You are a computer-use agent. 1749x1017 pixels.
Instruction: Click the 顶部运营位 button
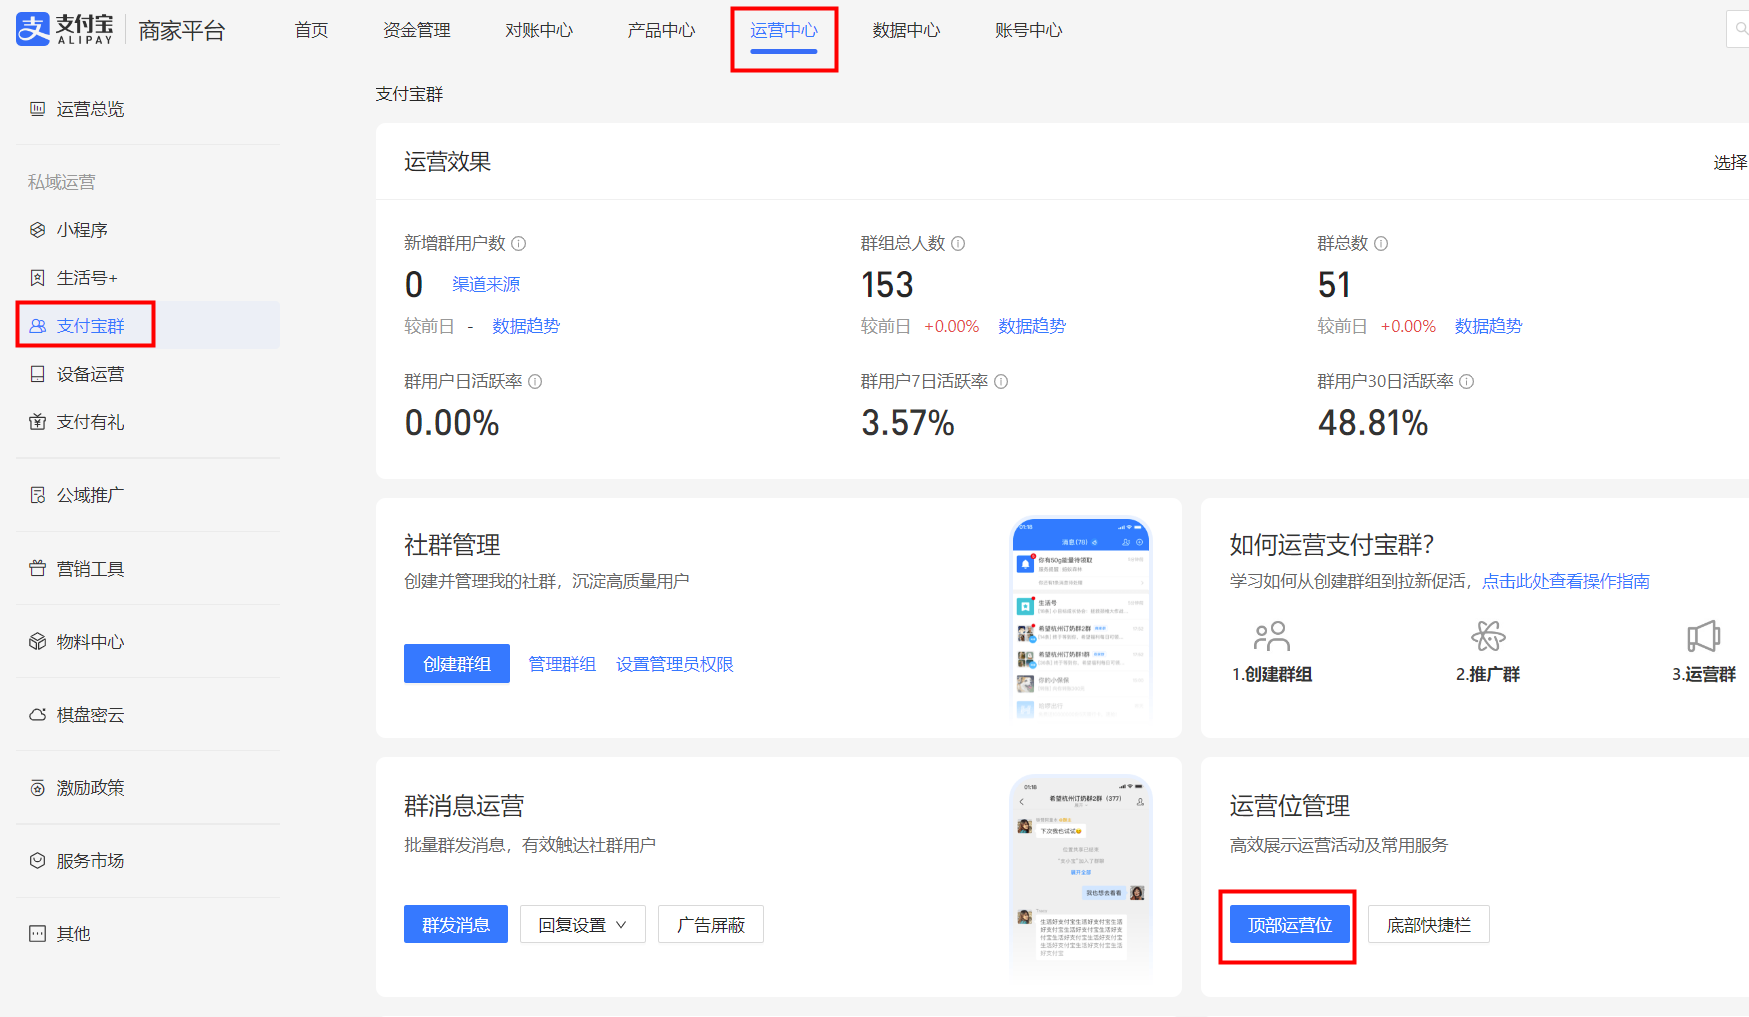point(1289,925)
